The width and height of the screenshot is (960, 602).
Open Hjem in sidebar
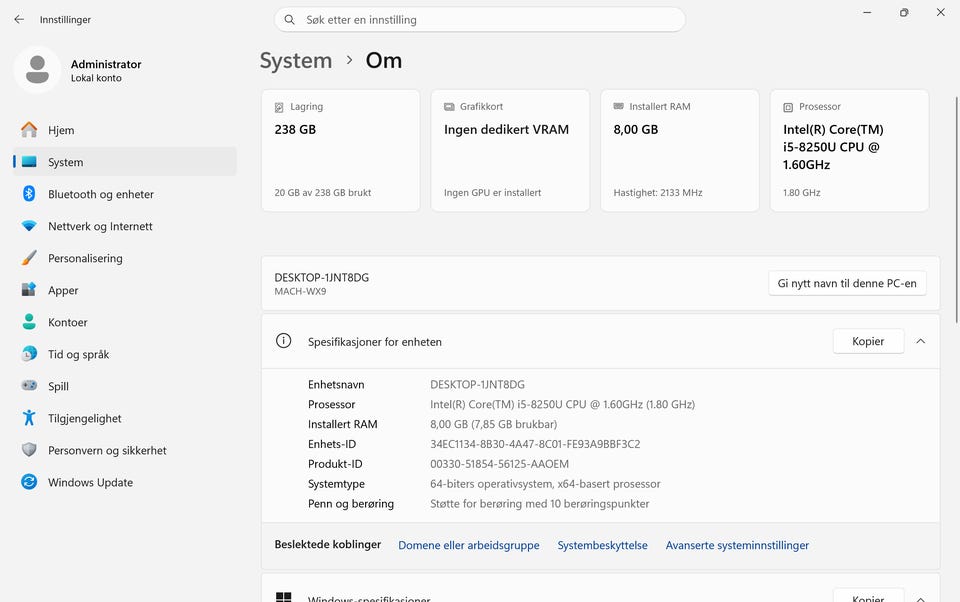coord(124,130)
